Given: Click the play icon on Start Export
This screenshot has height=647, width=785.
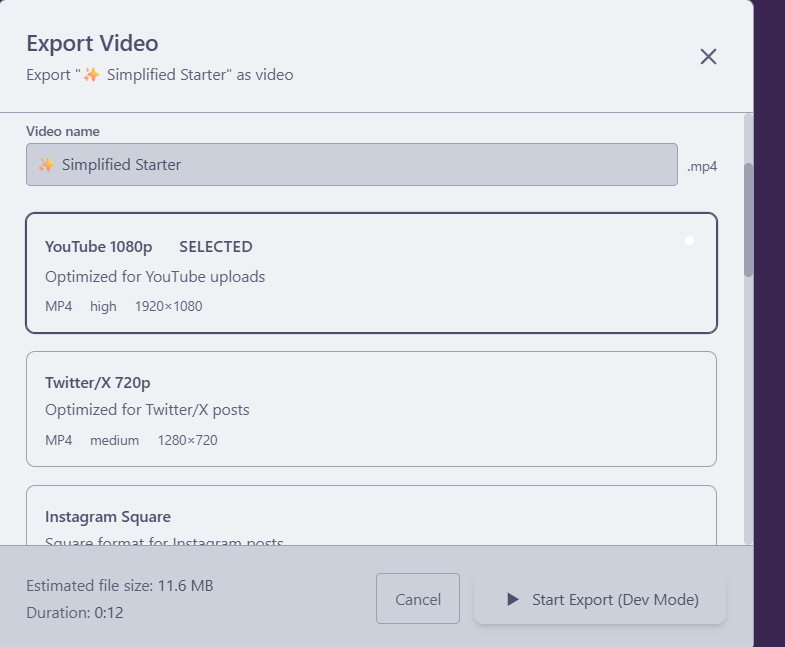Looking at the screenshot, I should pos(513,599).
